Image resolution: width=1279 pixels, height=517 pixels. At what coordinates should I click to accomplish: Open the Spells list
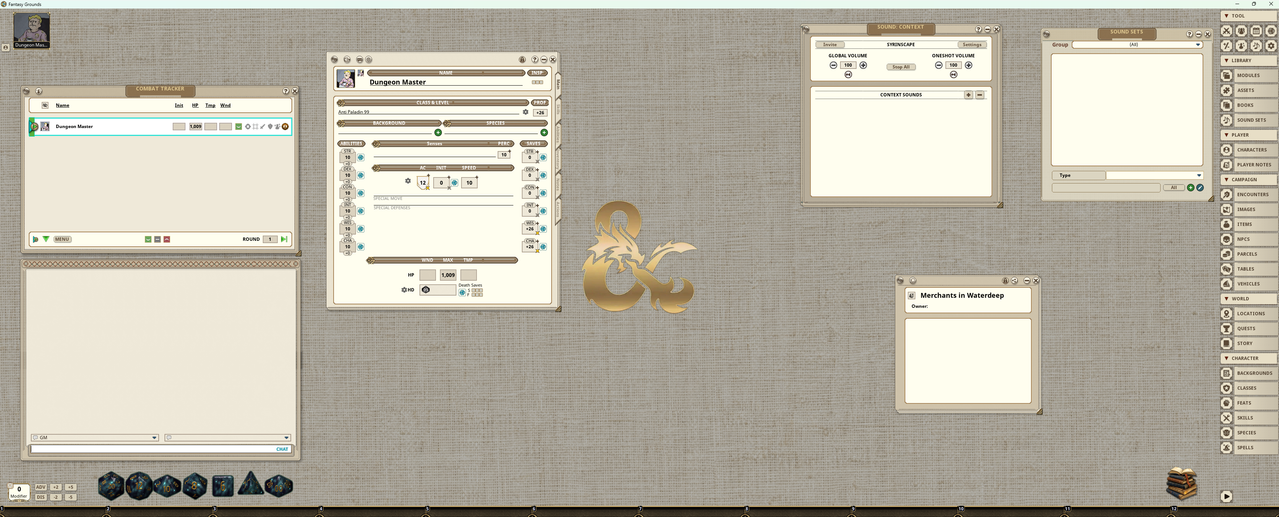[1249, 448]
